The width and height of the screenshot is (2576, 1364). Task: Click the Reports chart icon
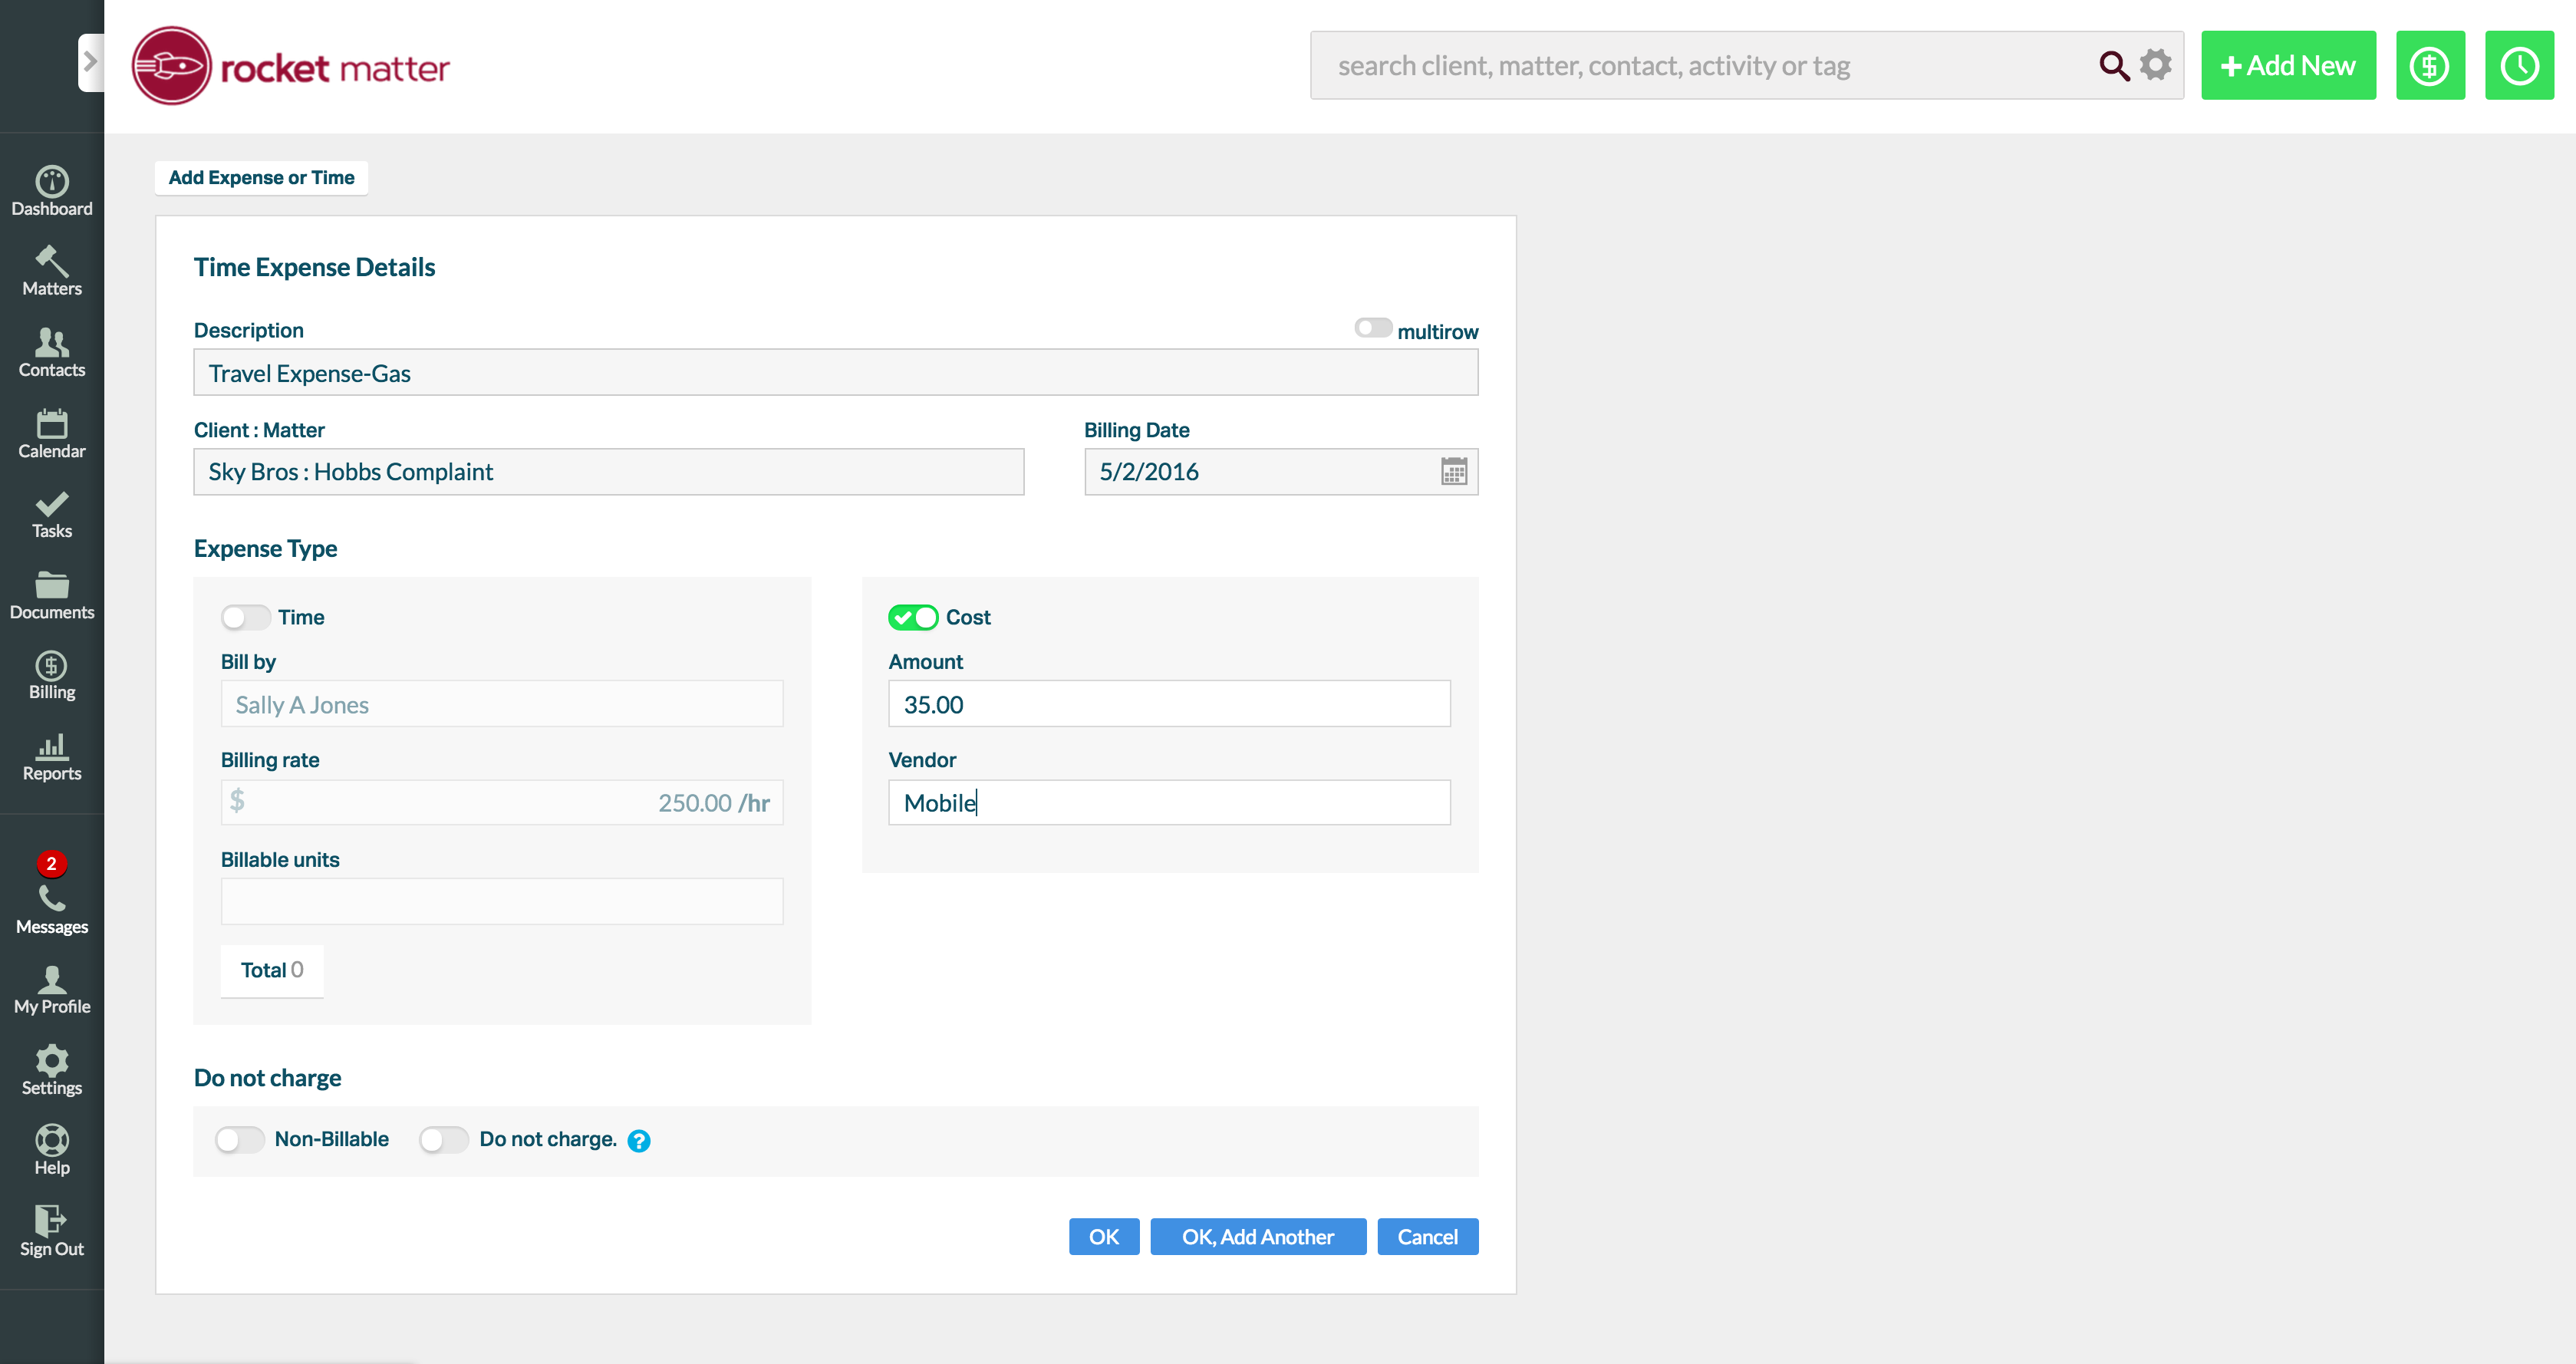[x=52, y=747]
